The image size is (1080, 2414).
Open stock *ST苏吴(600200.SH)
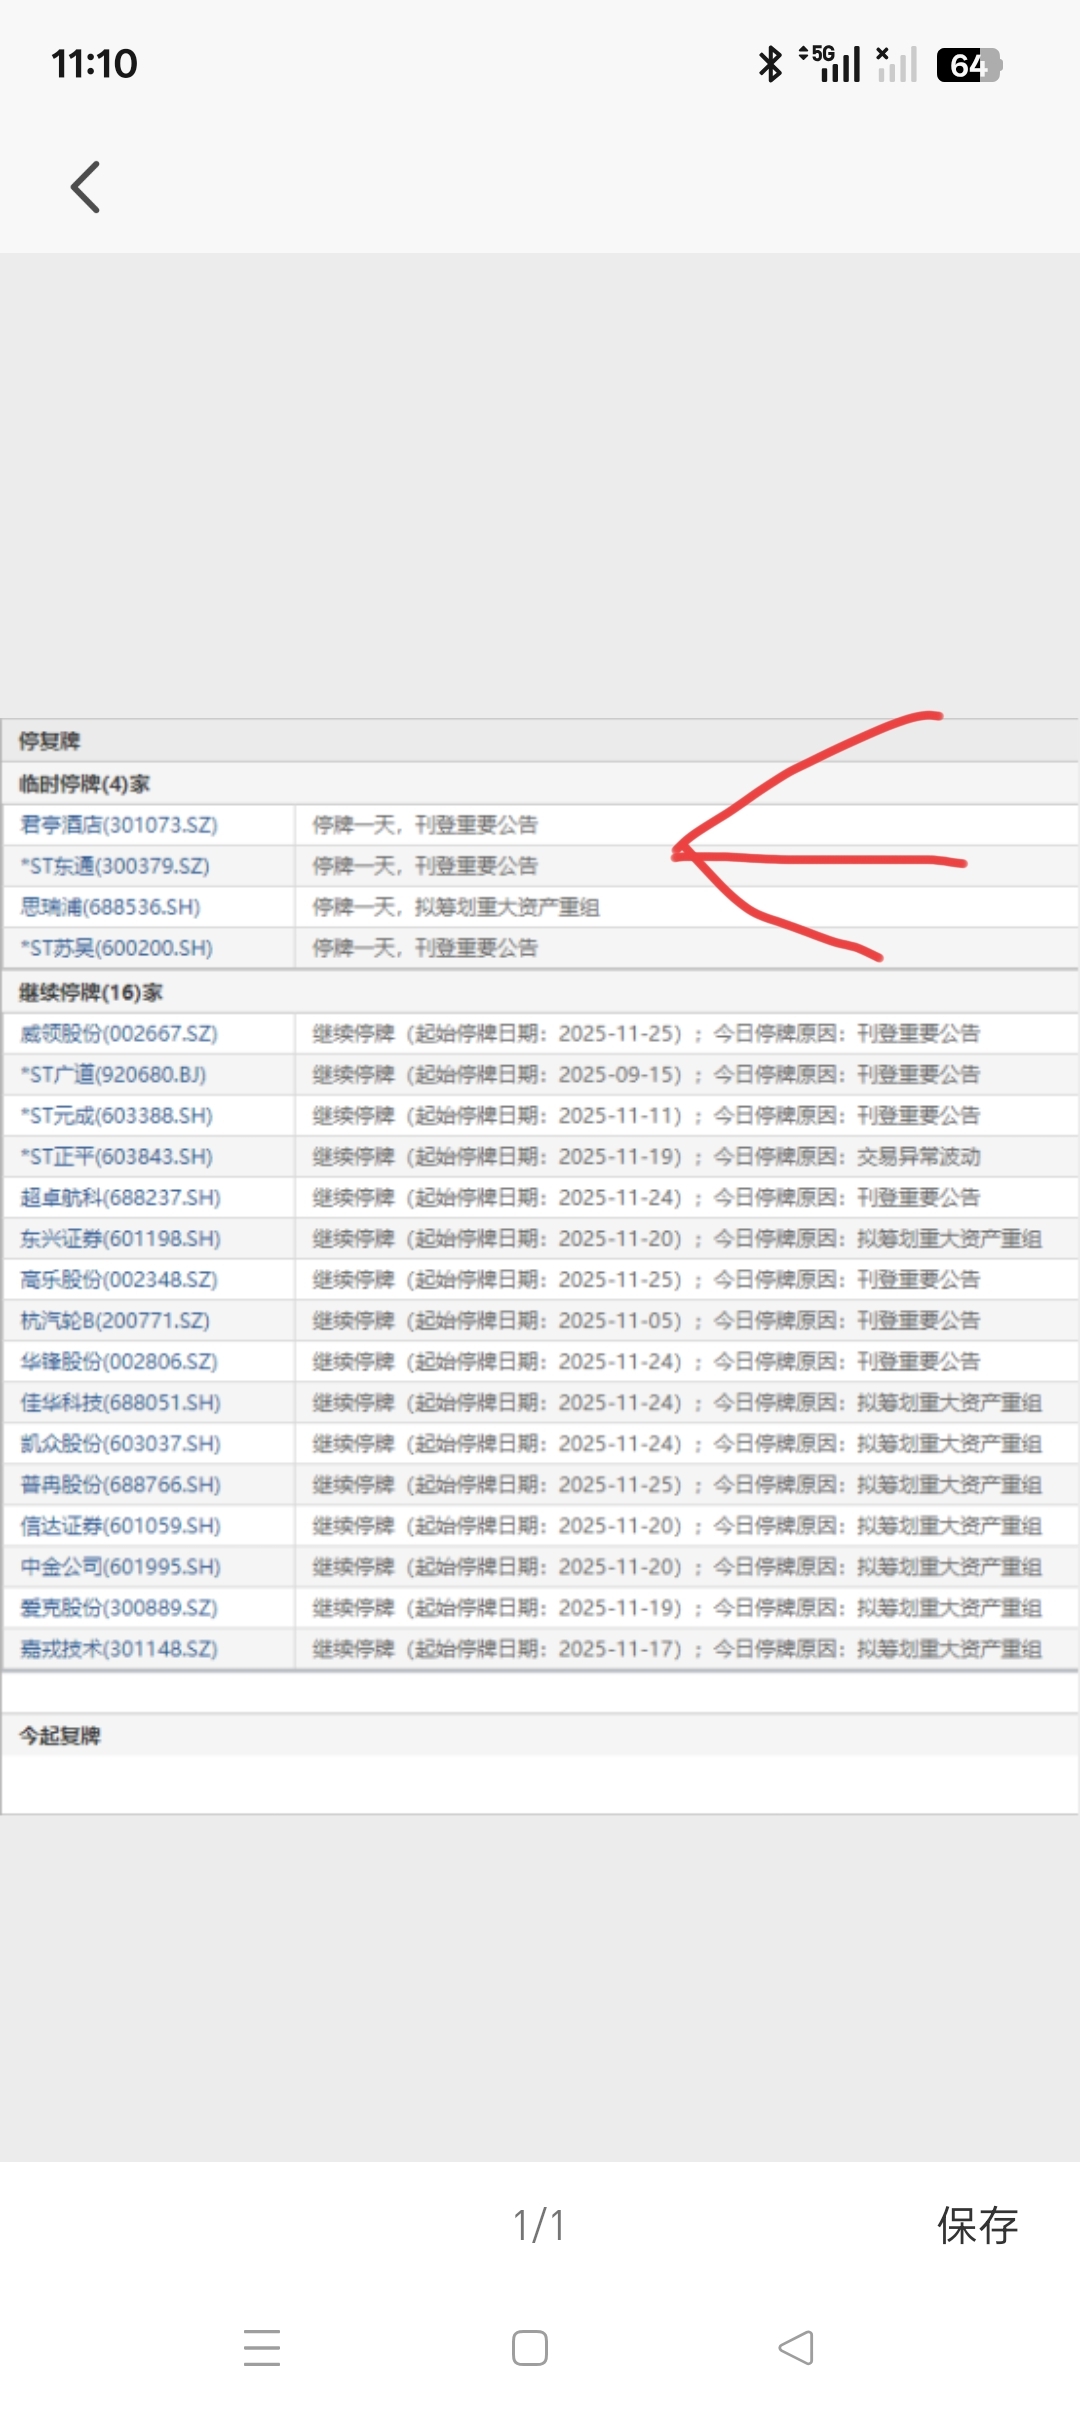click(x=116, y=948)
